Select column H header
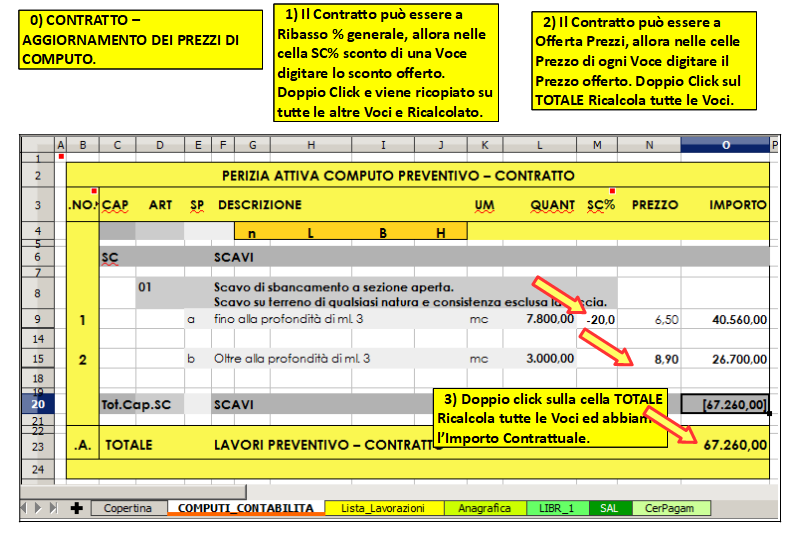This screenshot has height=560, width=794. [x=311, y=145]
